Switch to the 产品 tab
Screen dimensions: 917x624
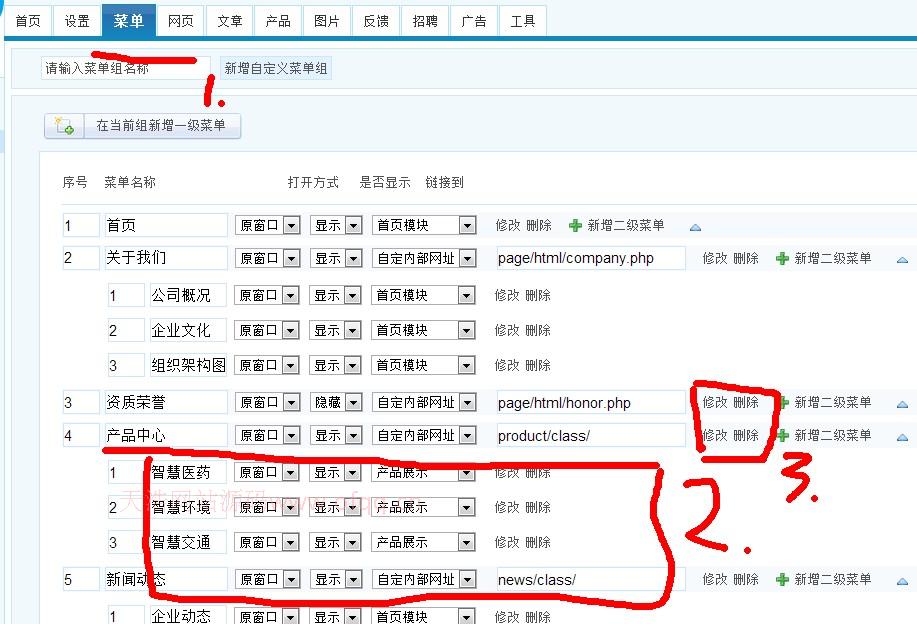coord(278,21)
